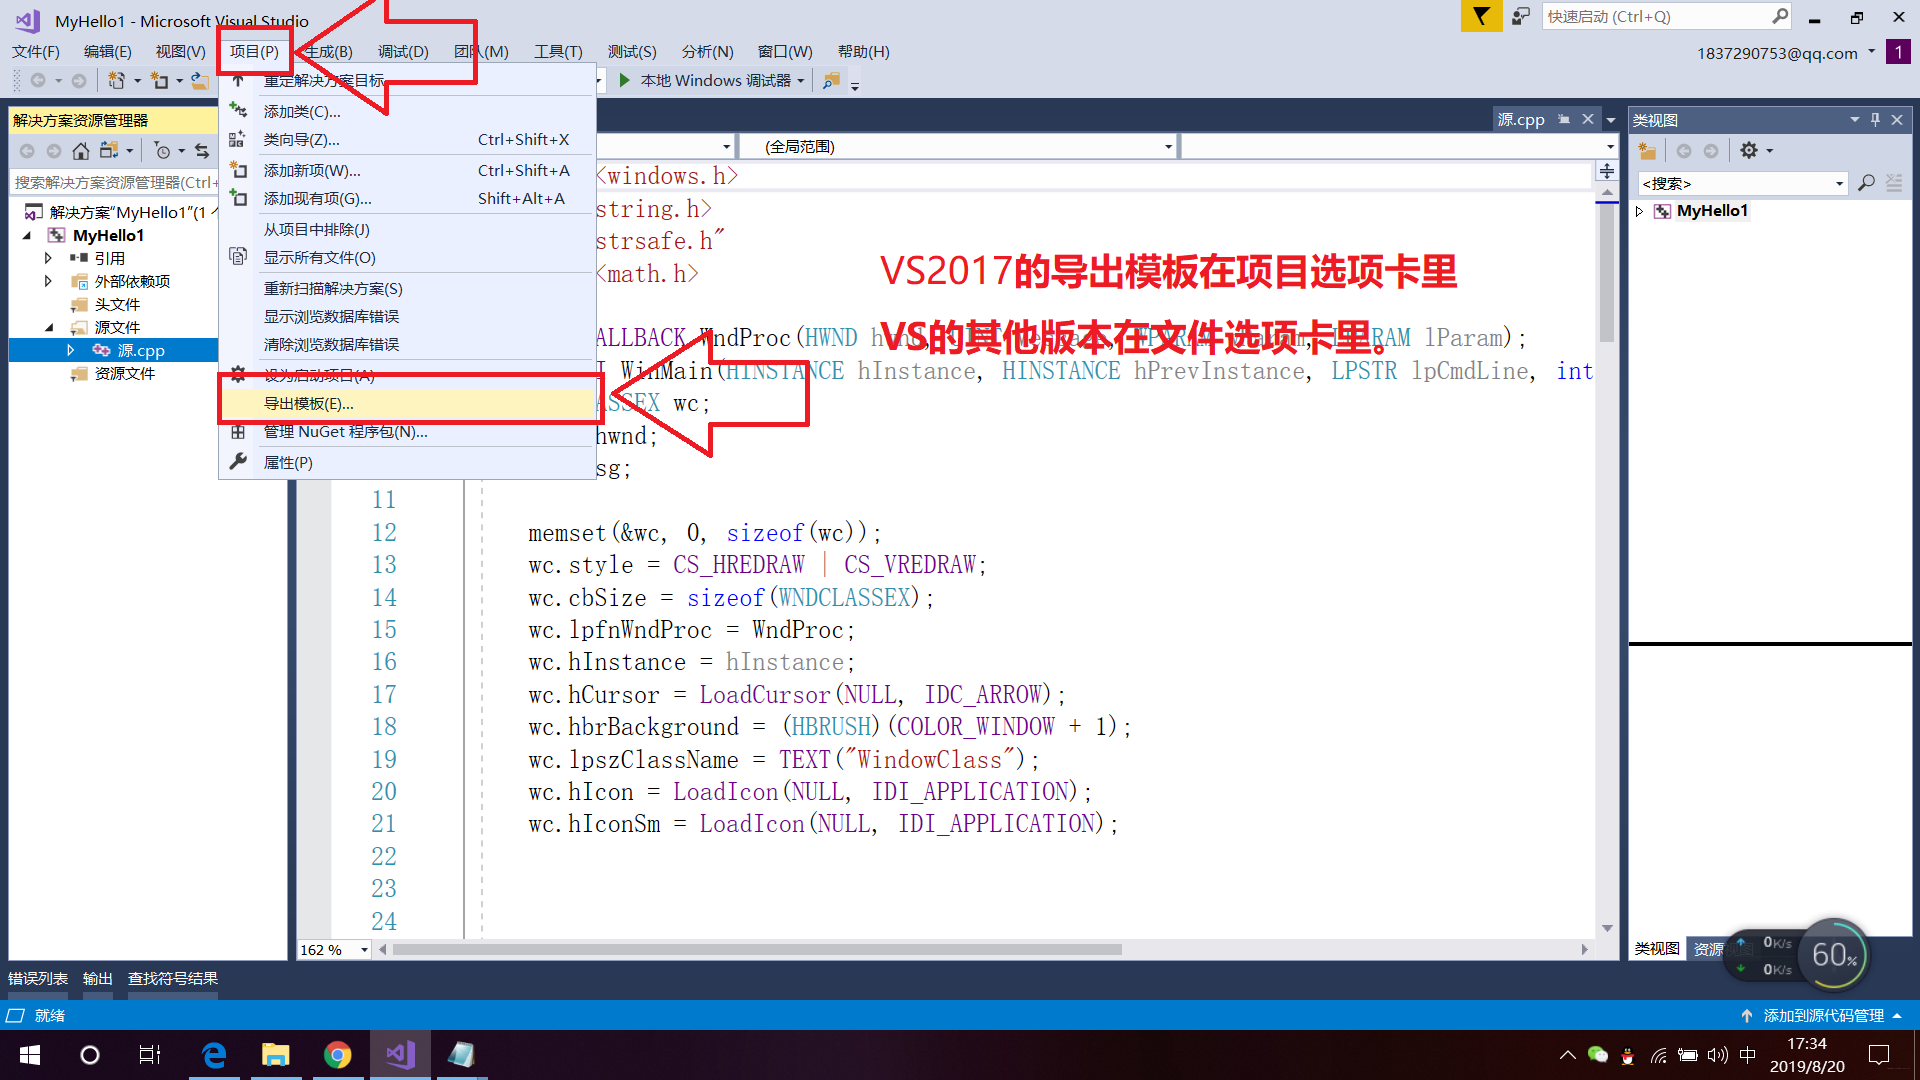Click the Add New Item toolbar icon
1920x1080 pixels.
point(160,80)
